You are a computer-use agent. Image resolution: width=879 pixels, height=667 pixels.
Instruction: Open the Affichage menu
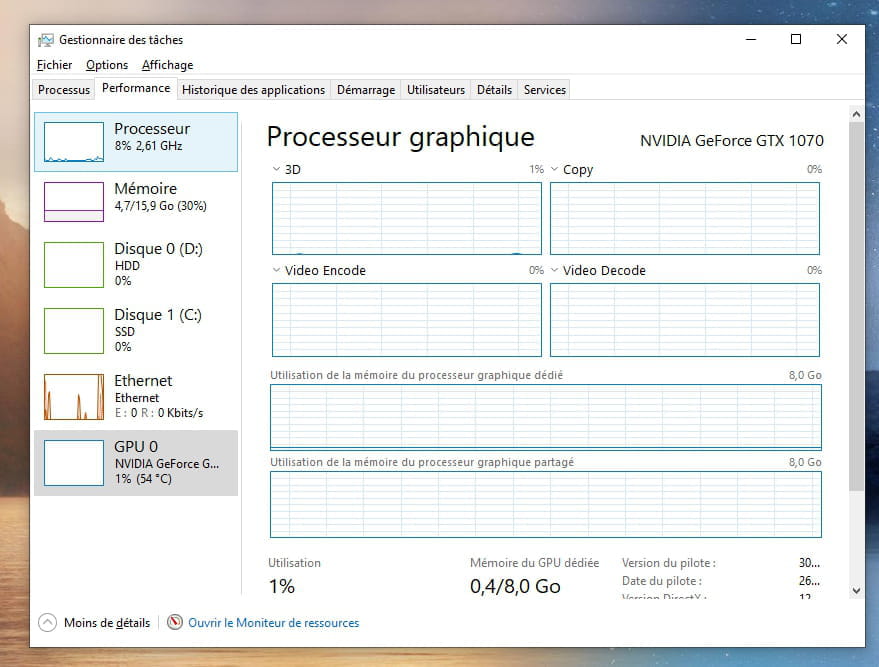point(168,65)
